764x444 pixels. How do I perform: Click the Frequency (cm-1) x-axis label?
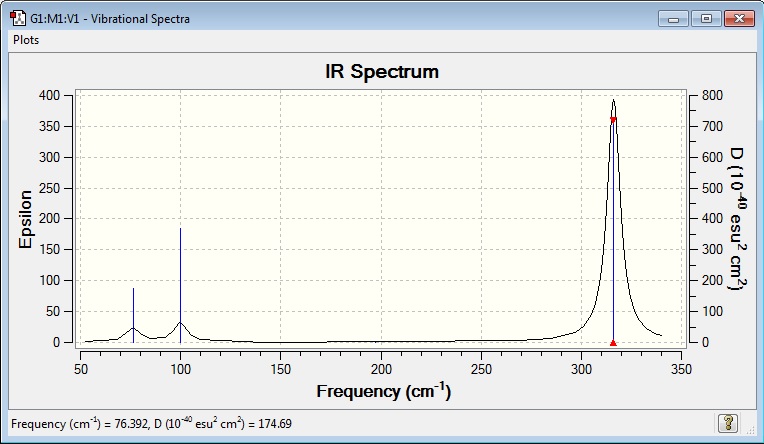coord(384,391)
